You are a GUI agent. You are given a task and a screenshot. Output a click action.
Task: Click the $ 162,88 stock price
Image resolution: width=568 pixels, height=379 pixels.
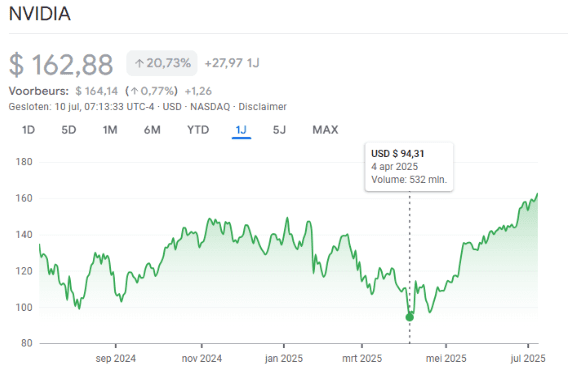point(61,65)
